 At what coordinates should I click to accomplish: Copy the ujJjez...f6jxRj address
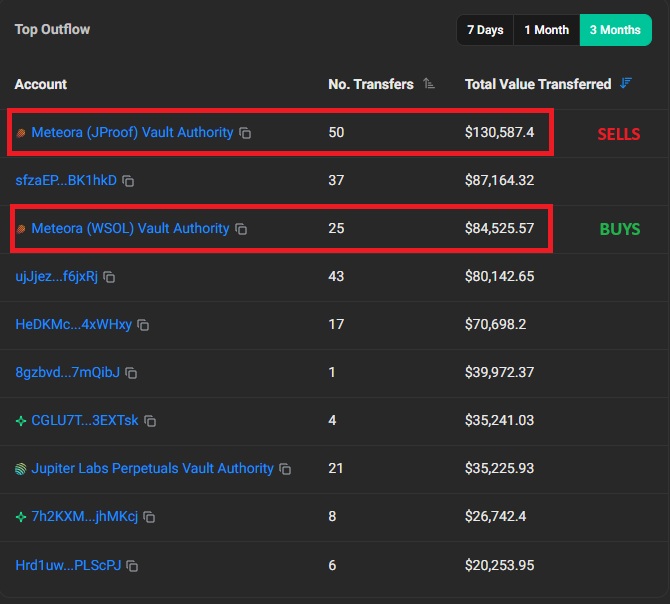[x=109, y=277]
